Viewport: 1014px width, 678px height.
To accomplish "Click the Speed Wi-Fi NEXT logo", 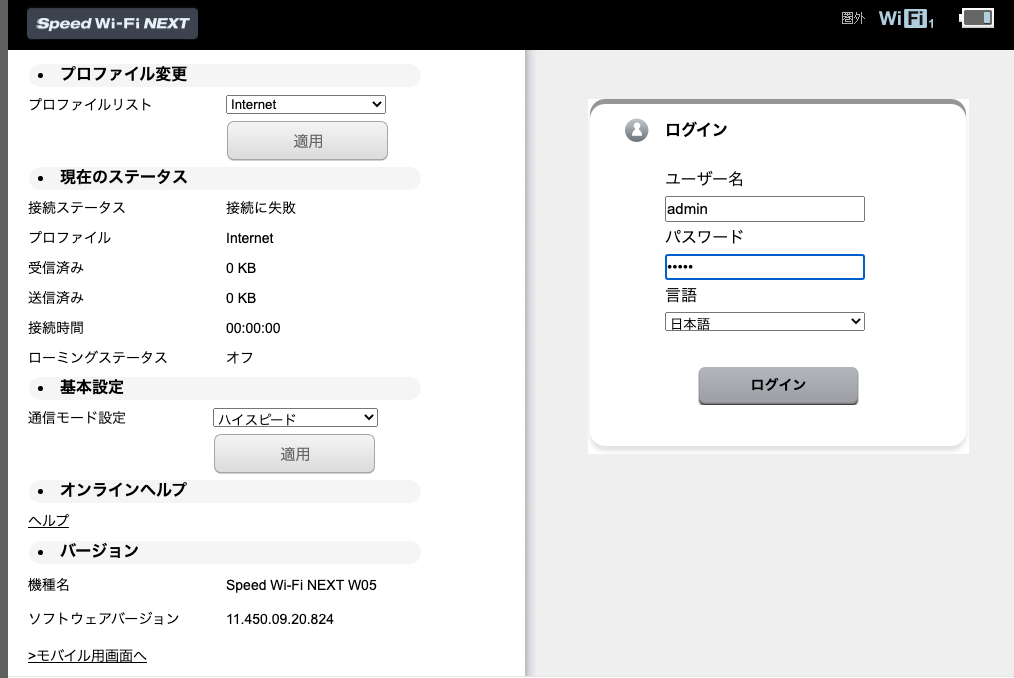I will click(113, 23).
